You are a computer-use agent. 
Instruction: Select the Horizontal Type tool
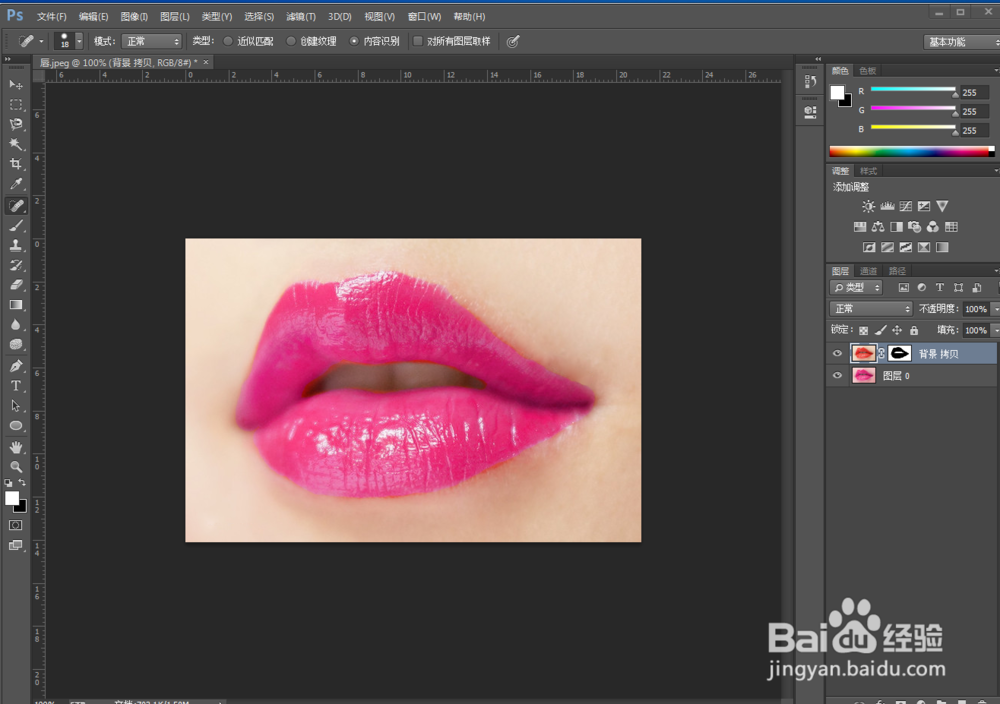pos(16,386)
